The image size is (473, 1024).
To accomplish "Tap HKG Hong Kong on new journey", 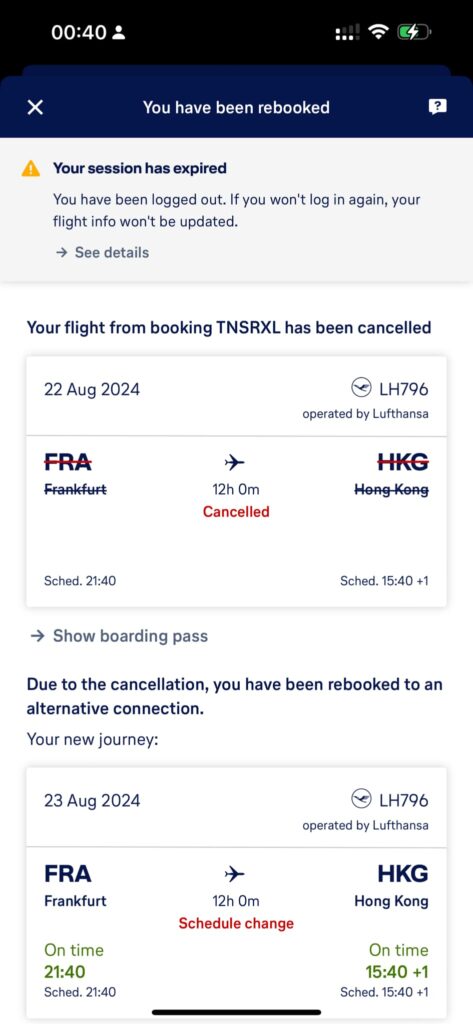I will pyautogui.click(x=391, y=886).
